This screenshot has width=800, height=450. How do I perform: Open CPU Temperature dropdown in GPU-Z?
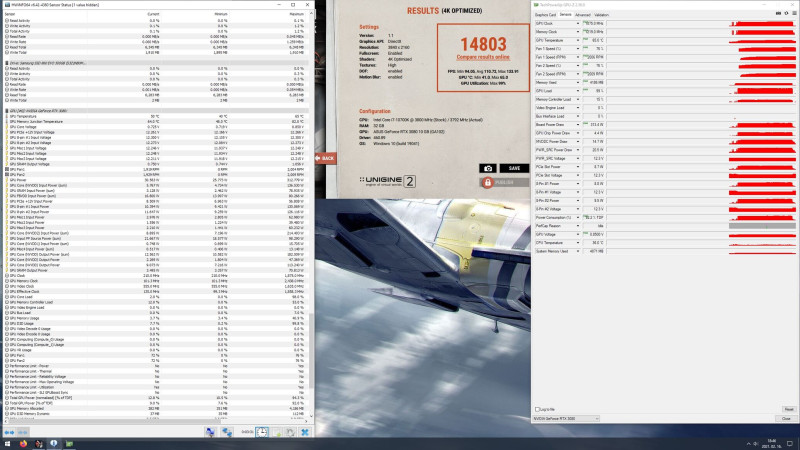pyautogui.click(x=578, y=243)
